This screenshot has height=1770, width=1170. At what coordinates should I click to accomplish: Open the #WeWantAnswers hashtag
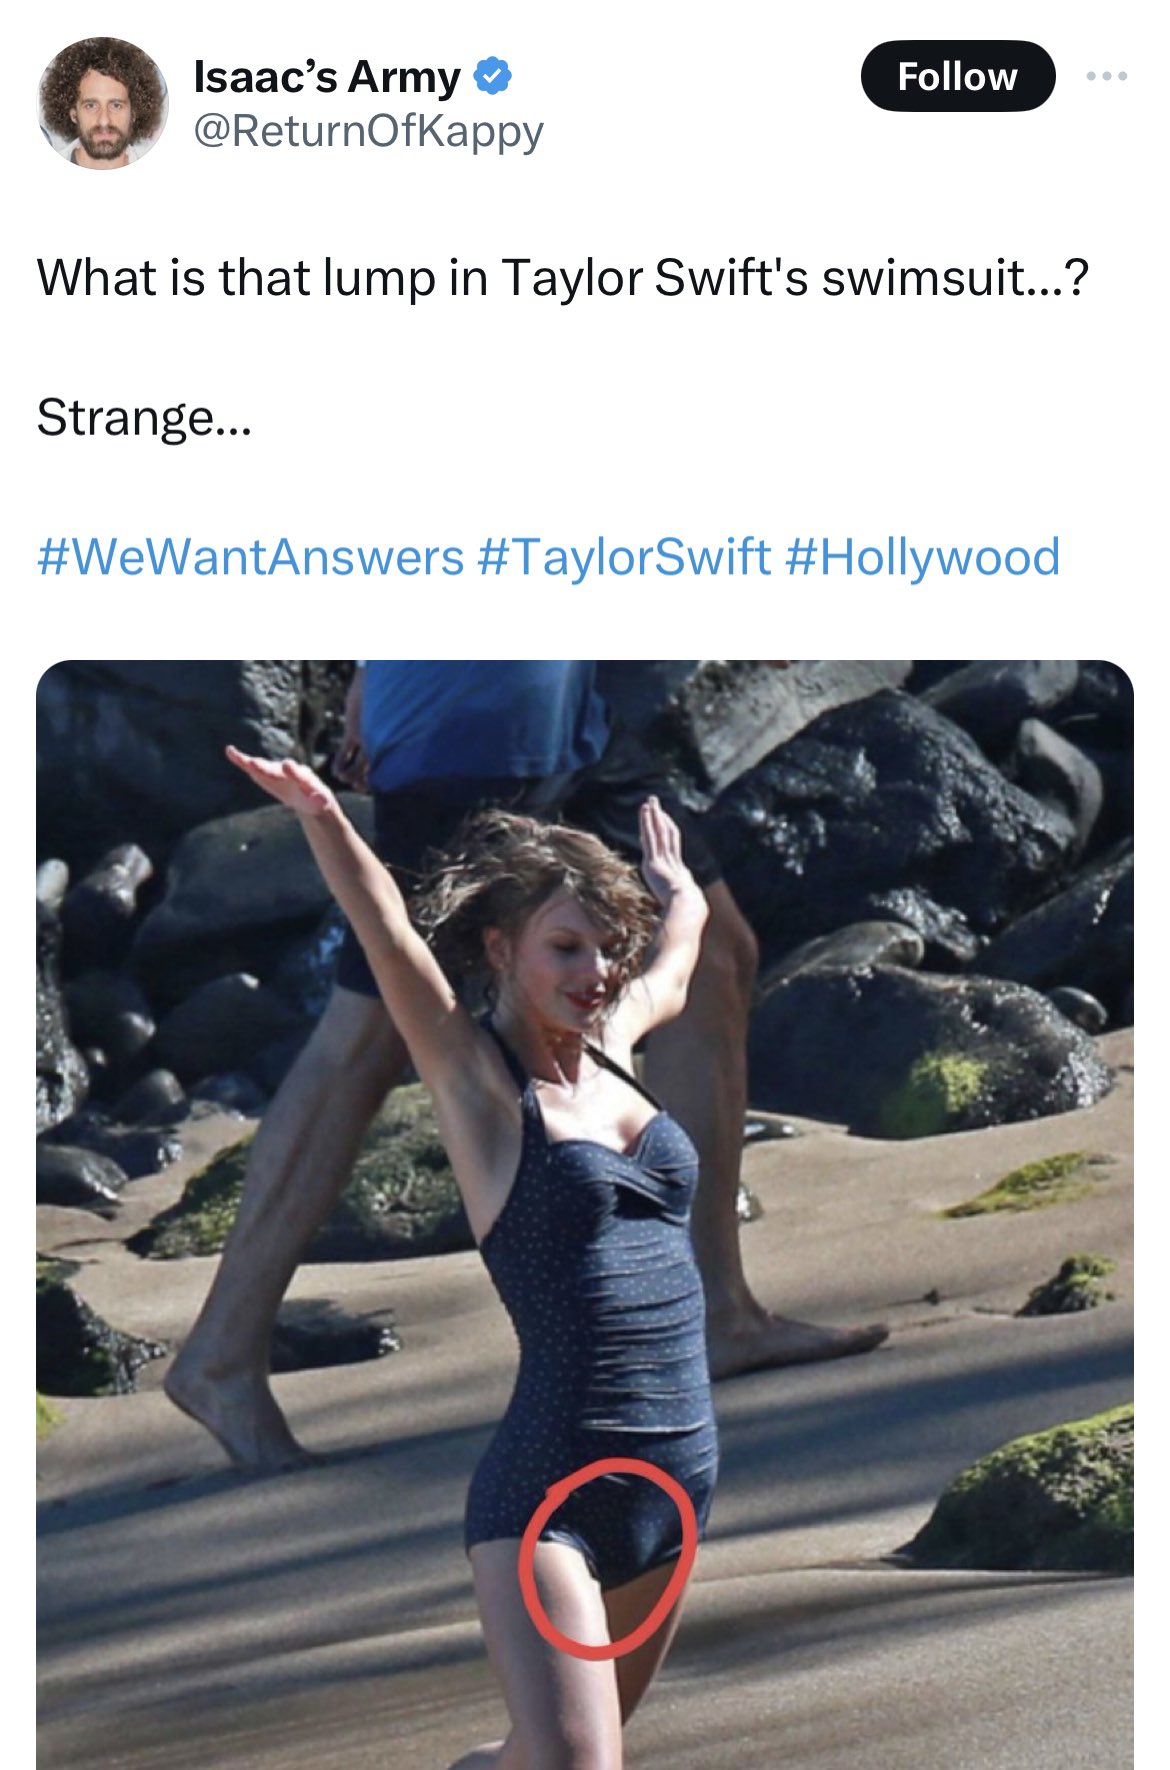pyautogui.click(x=250, y=557)
